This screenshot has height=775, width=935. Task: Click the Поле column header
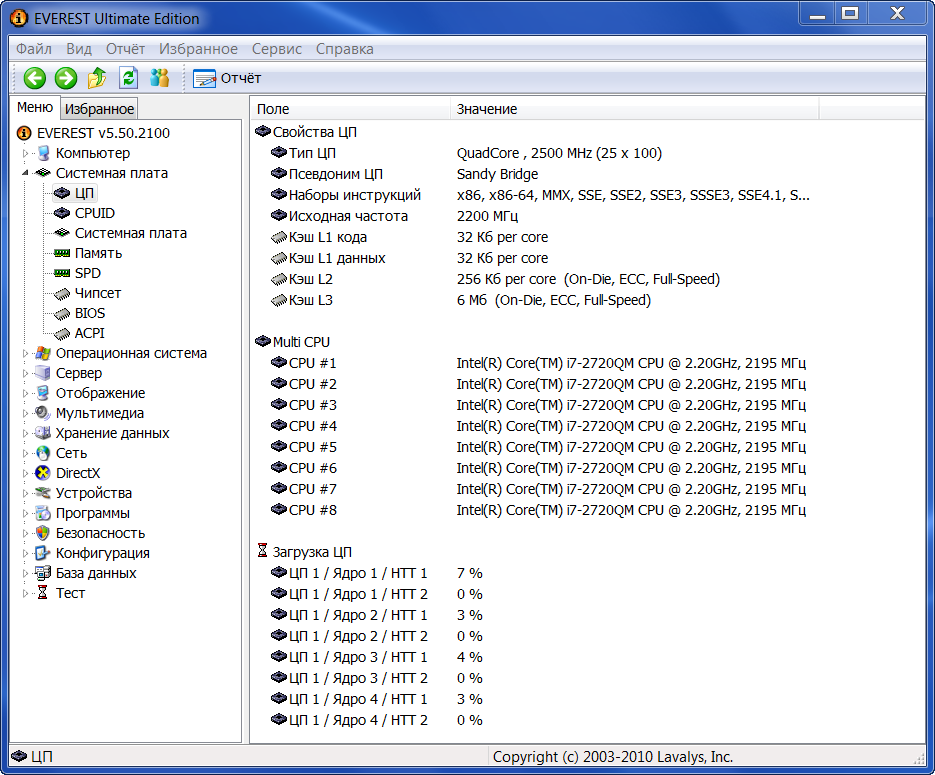pyautogui.click(x=351, y=109)
